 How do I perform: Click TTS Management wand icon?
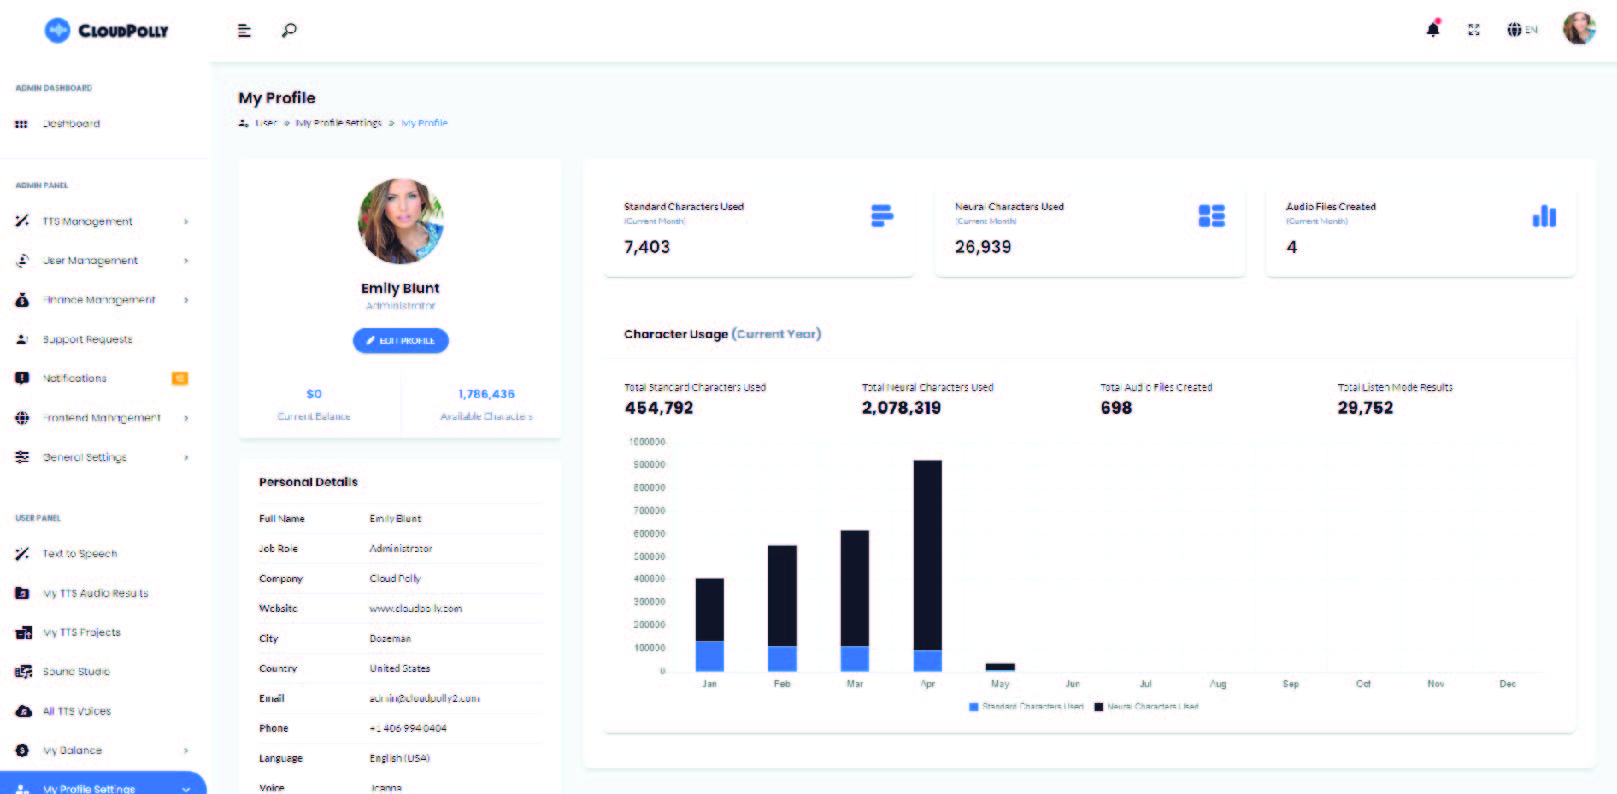click(x=22, y=221)
